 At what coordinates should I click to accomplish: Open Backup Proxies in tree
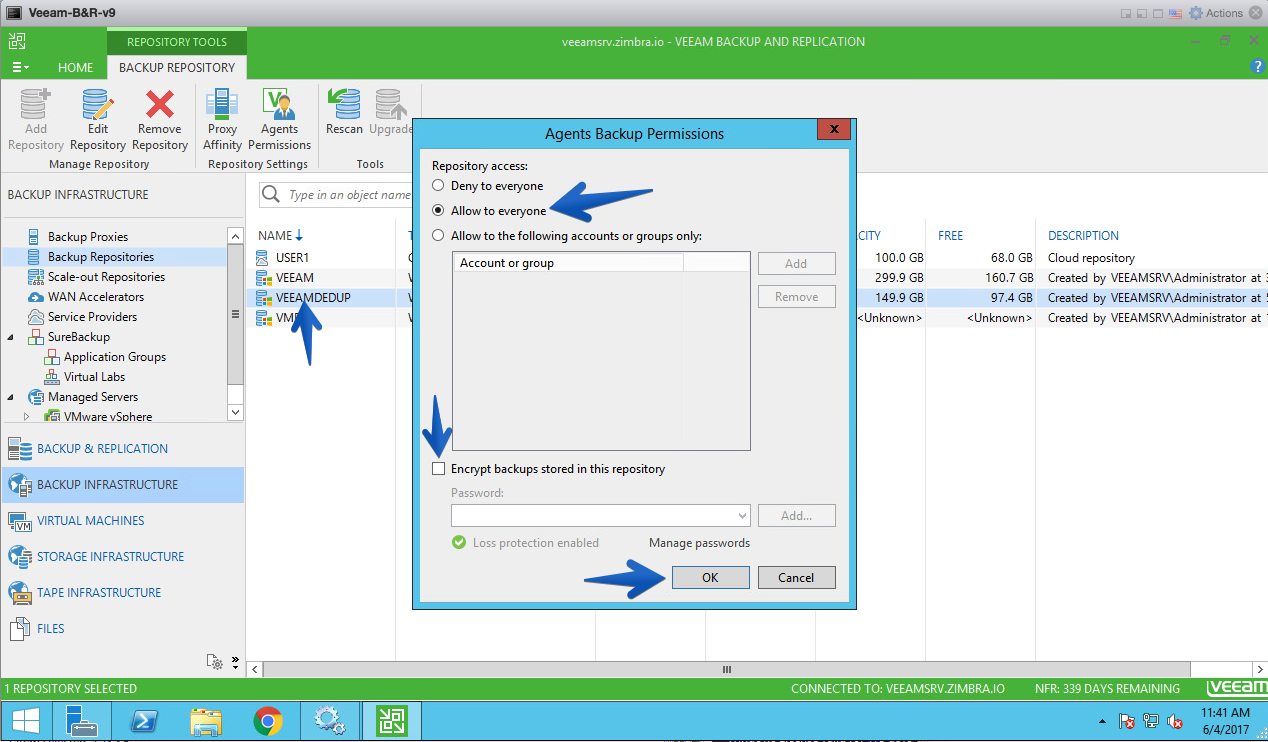[88, 237]
